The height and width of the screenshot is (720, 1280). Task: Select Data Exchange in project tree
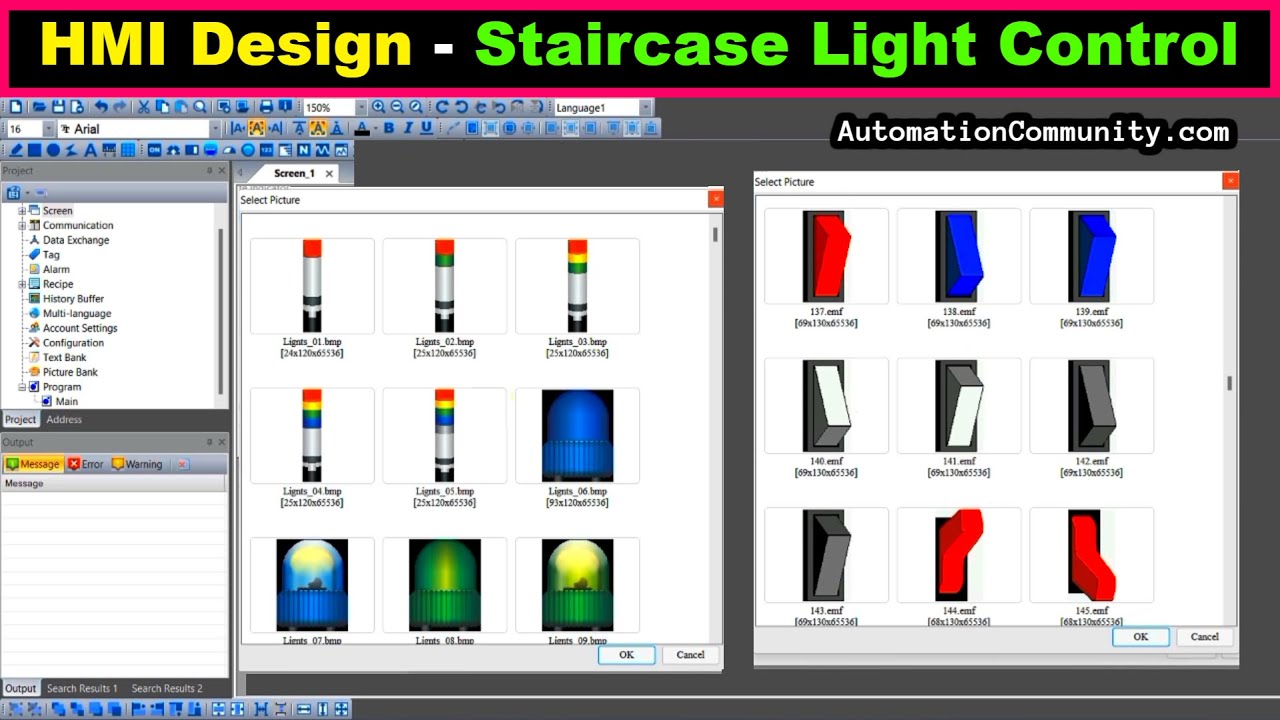coord(76,240)
